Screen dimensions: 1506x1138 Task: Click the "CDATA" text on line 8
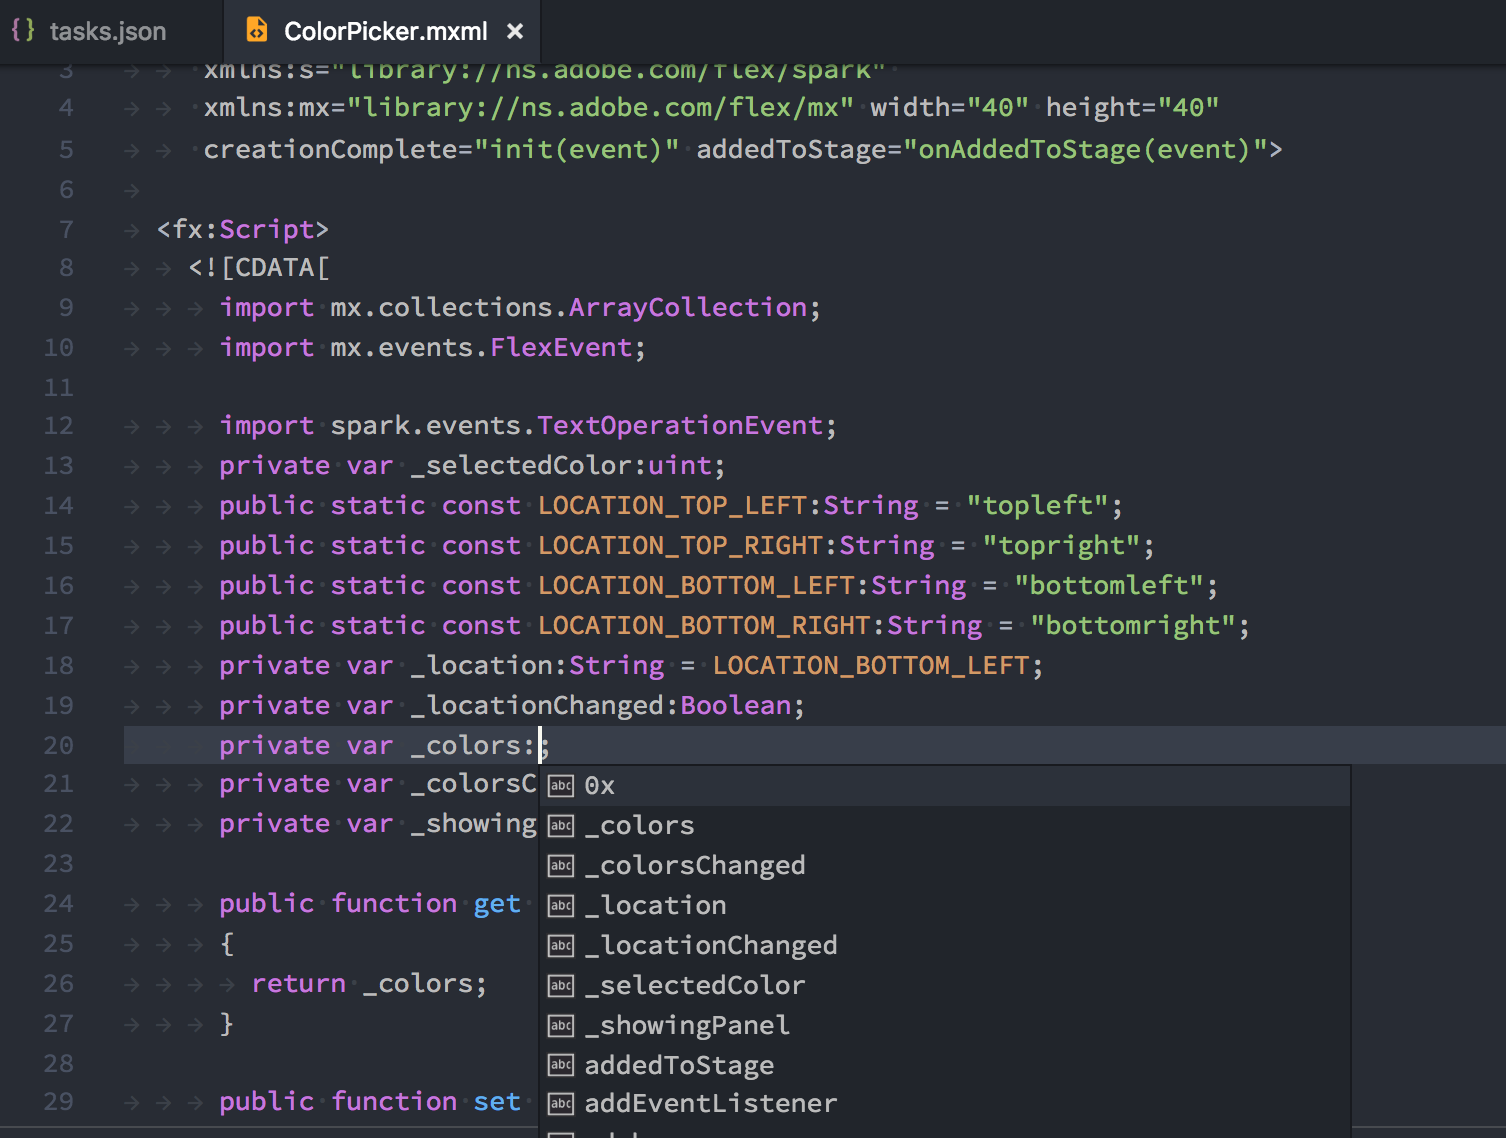[275, 268]
